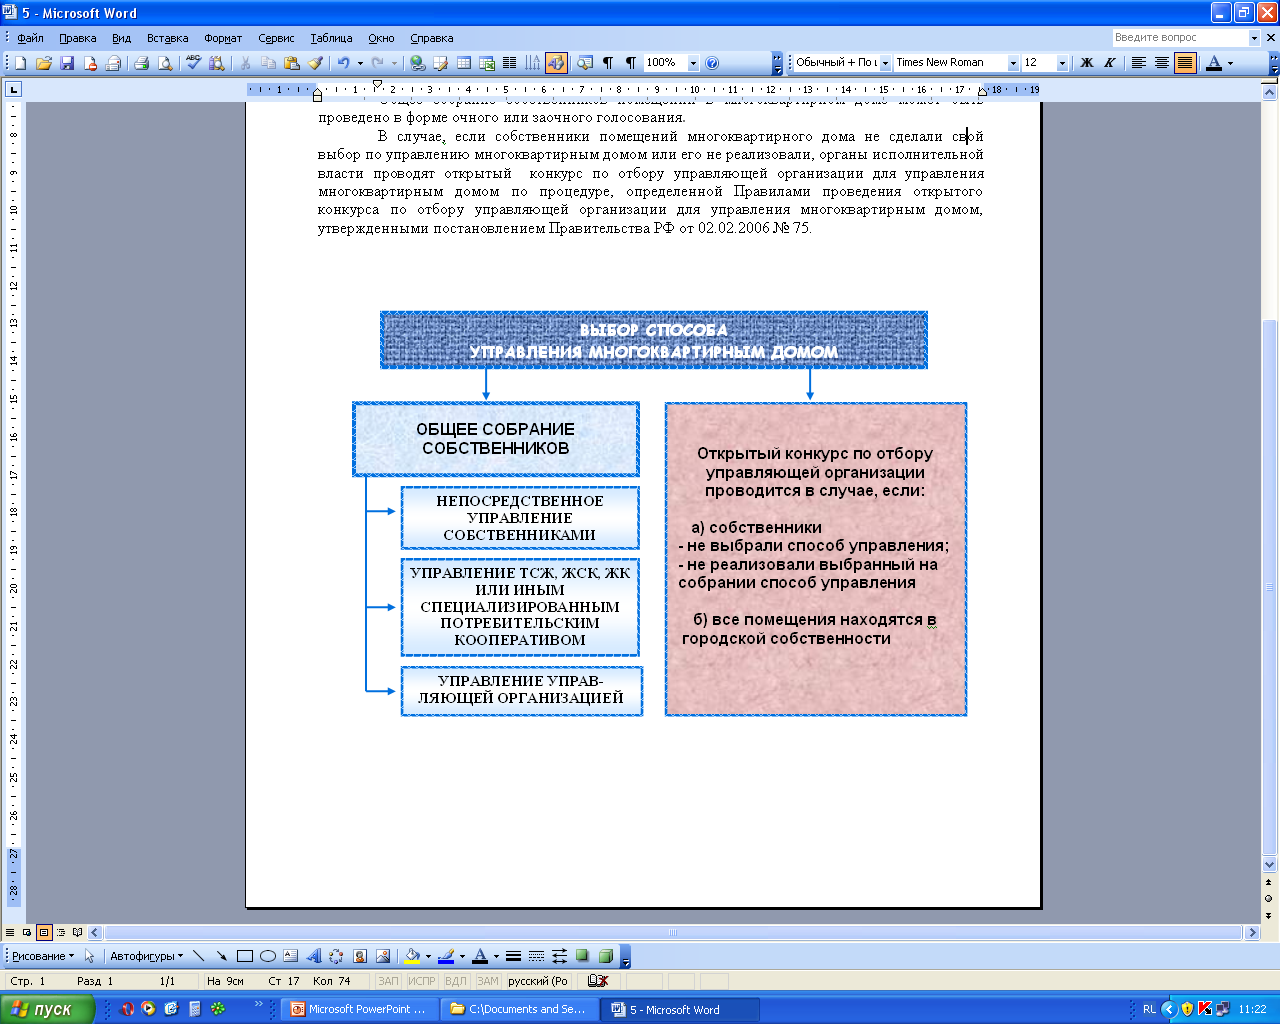Open Print Preview with the magnifier icon
The height and width of the screenshot is (1024, 1280).
[x=164, y=62]
